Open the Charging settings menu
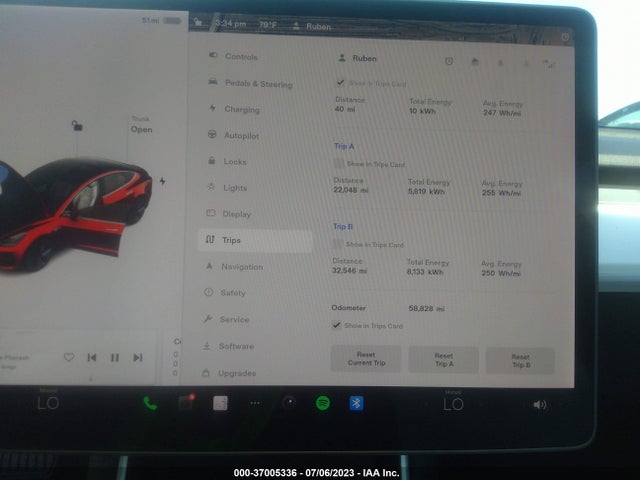This screenshot has width=640, height=480. point(234,109)
